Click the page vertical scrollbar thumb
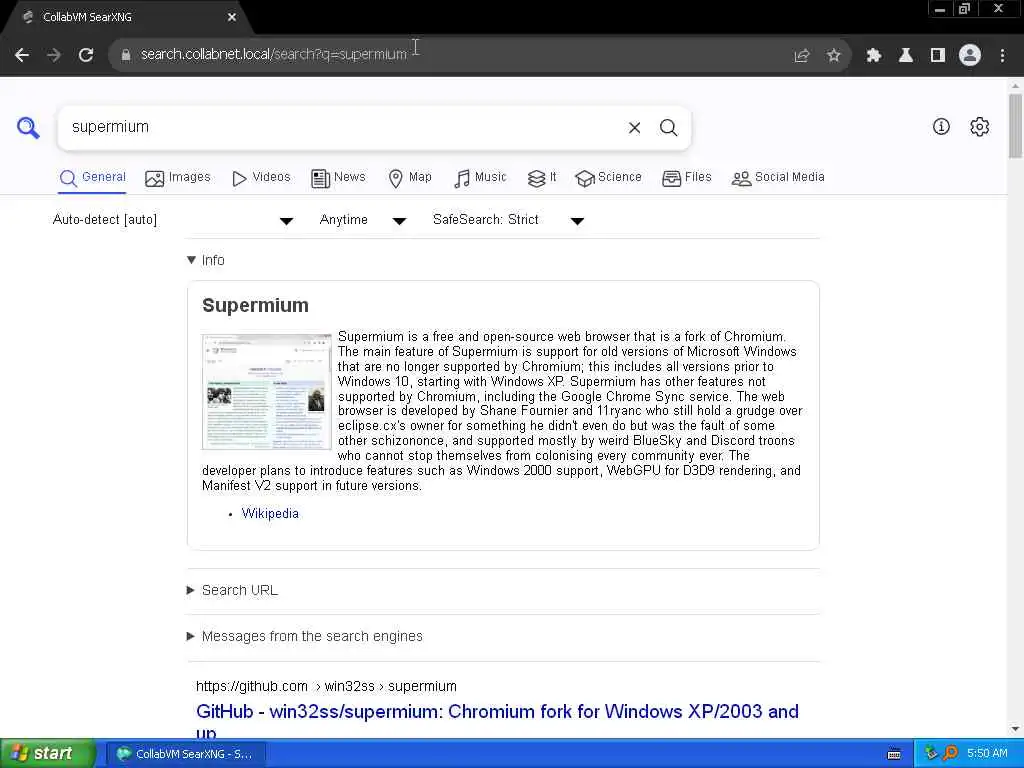This screenshot has height=768, width=1024. [x=1015, y=126]
